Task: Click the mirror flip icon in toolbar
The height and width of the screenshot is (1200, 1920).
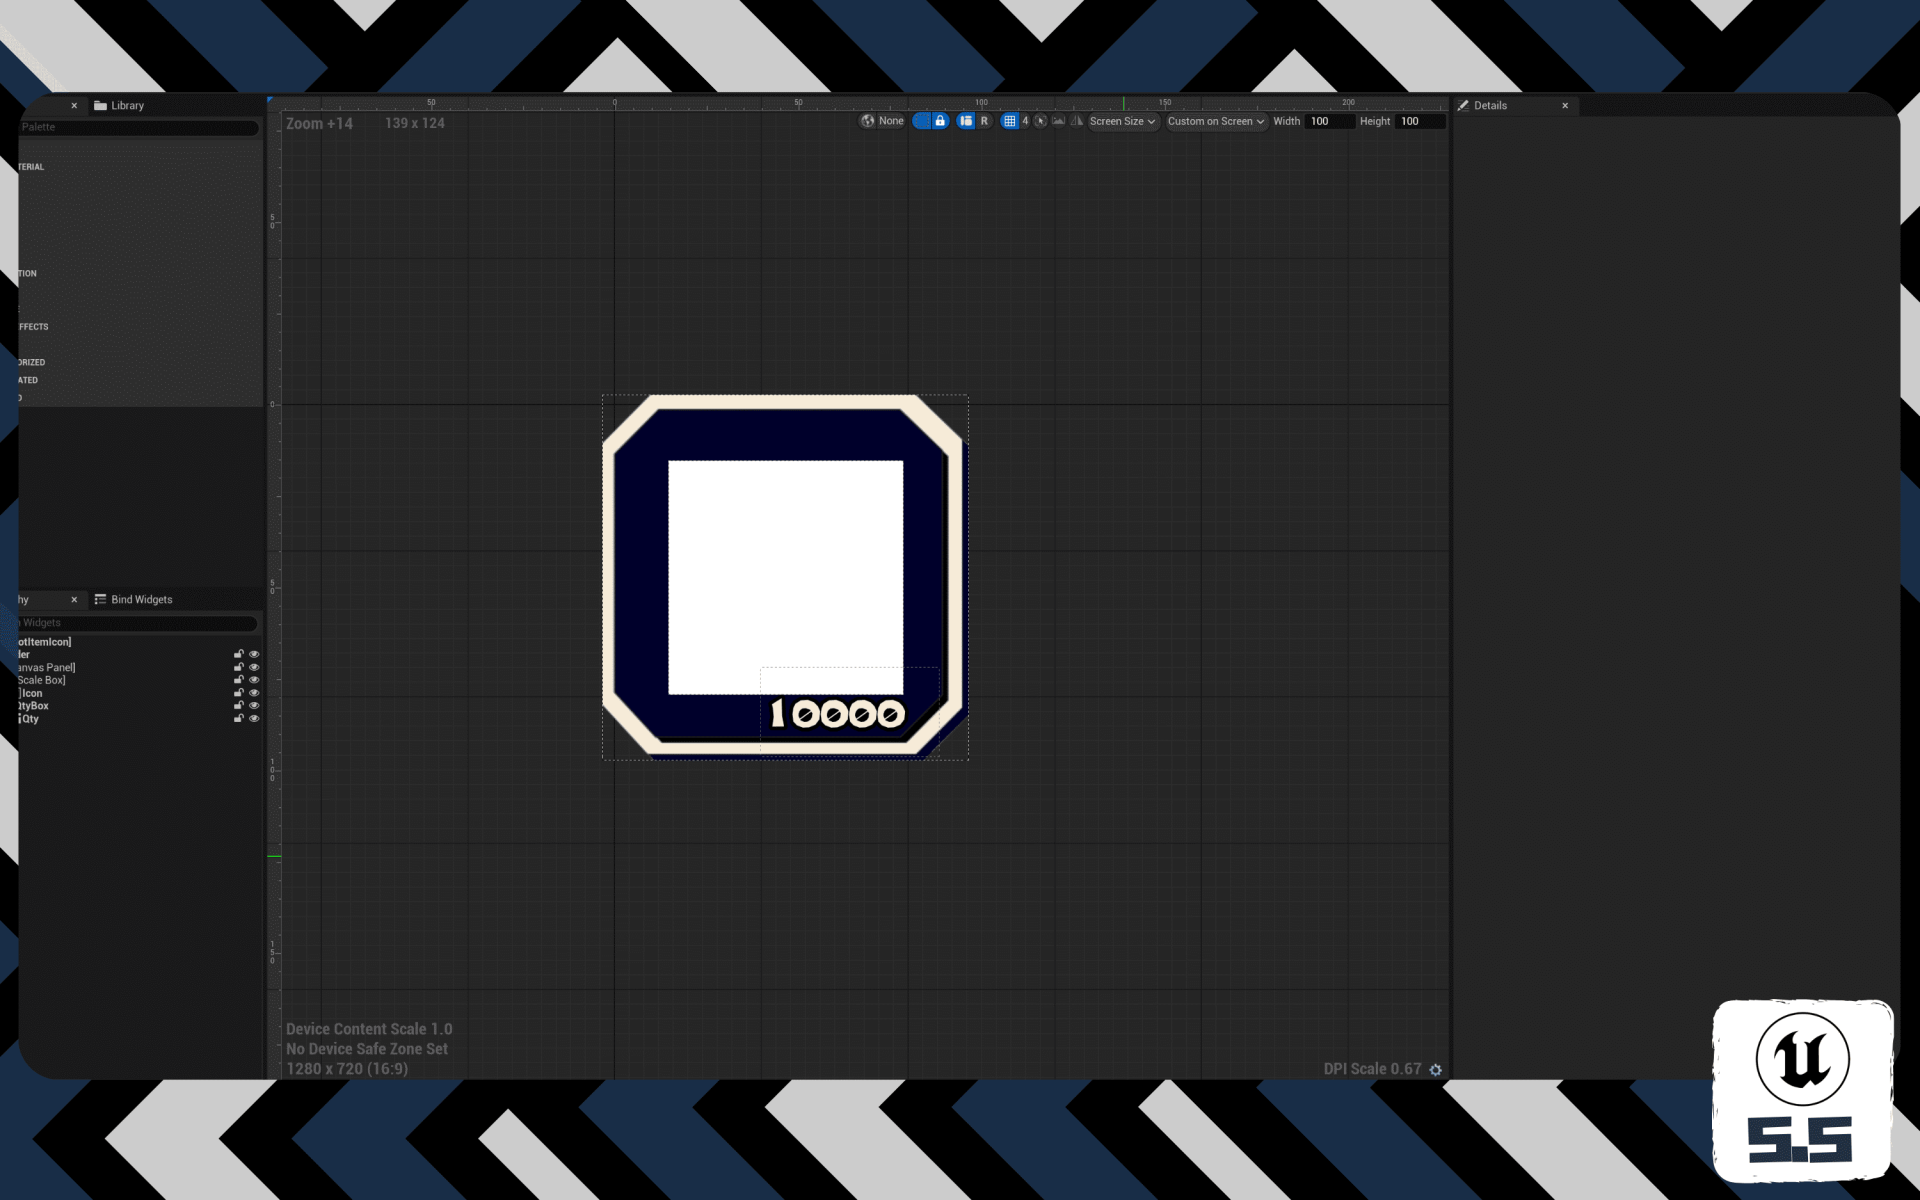Action: pos(1077,121)
